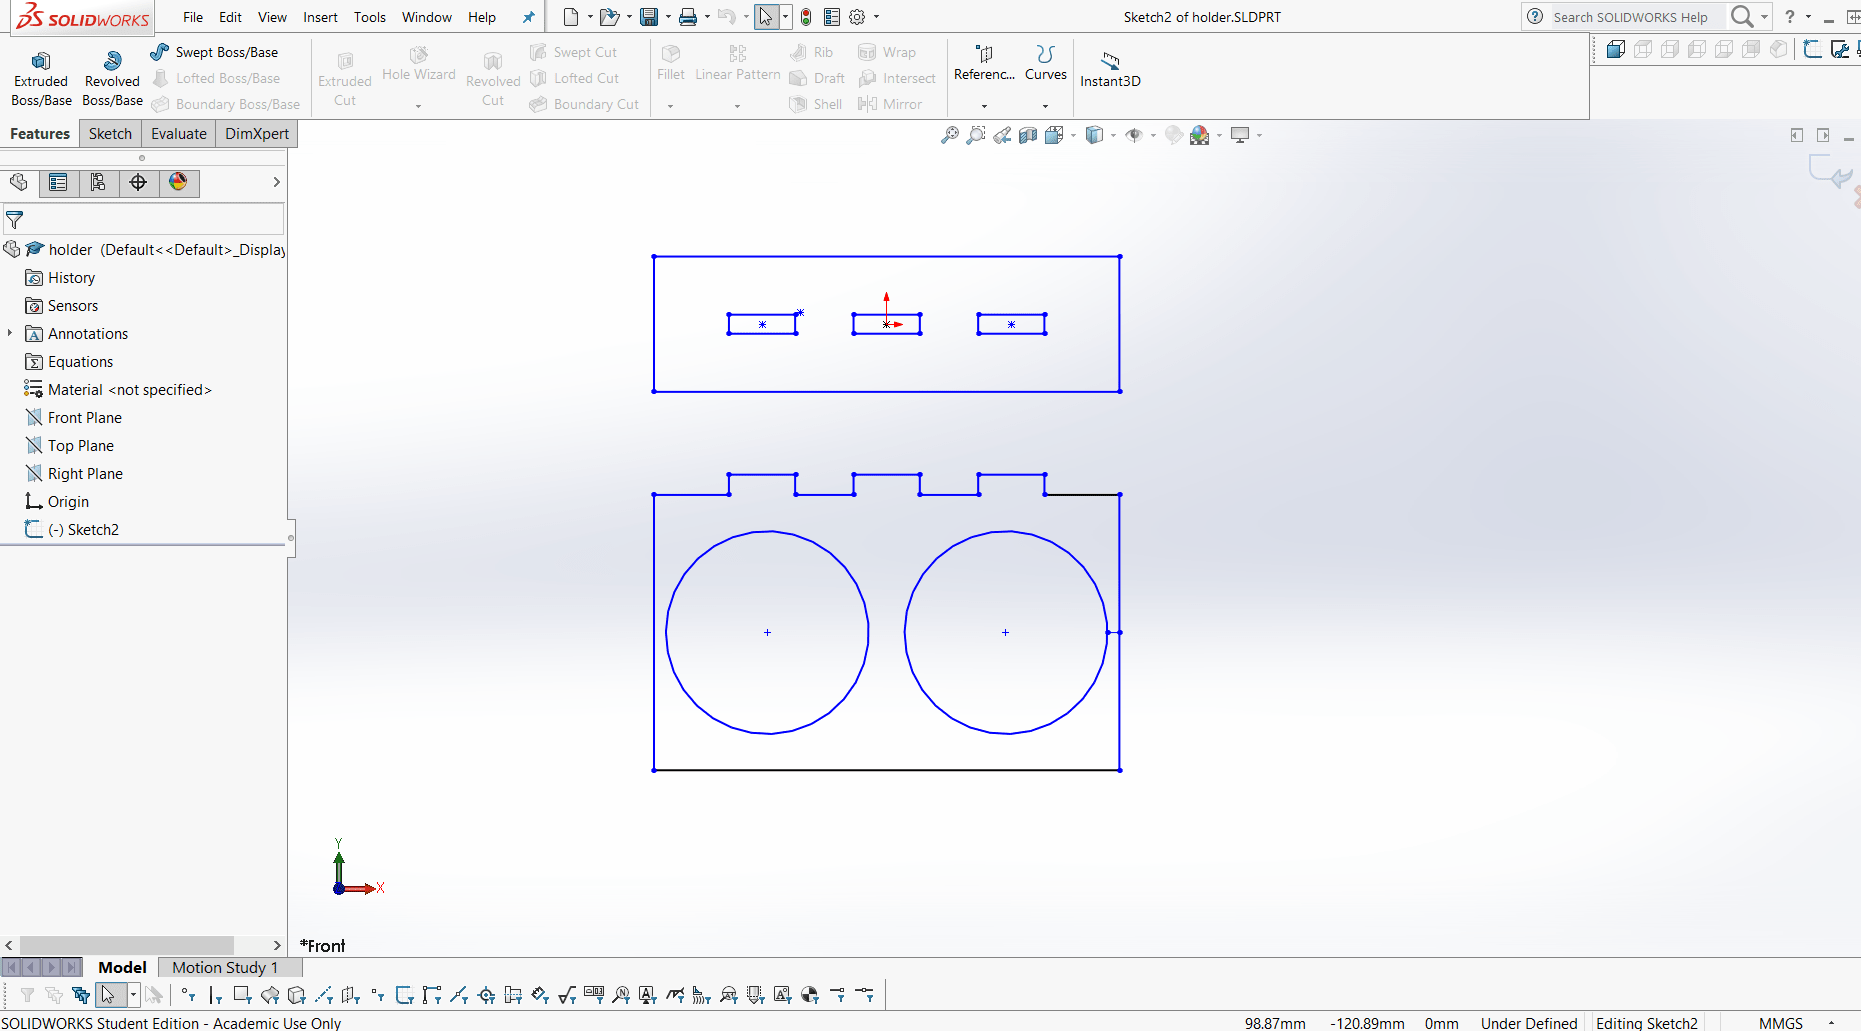Open File Properties icon
The width and height of the screenshot is (1861, 1031).
tap(832, 17)
